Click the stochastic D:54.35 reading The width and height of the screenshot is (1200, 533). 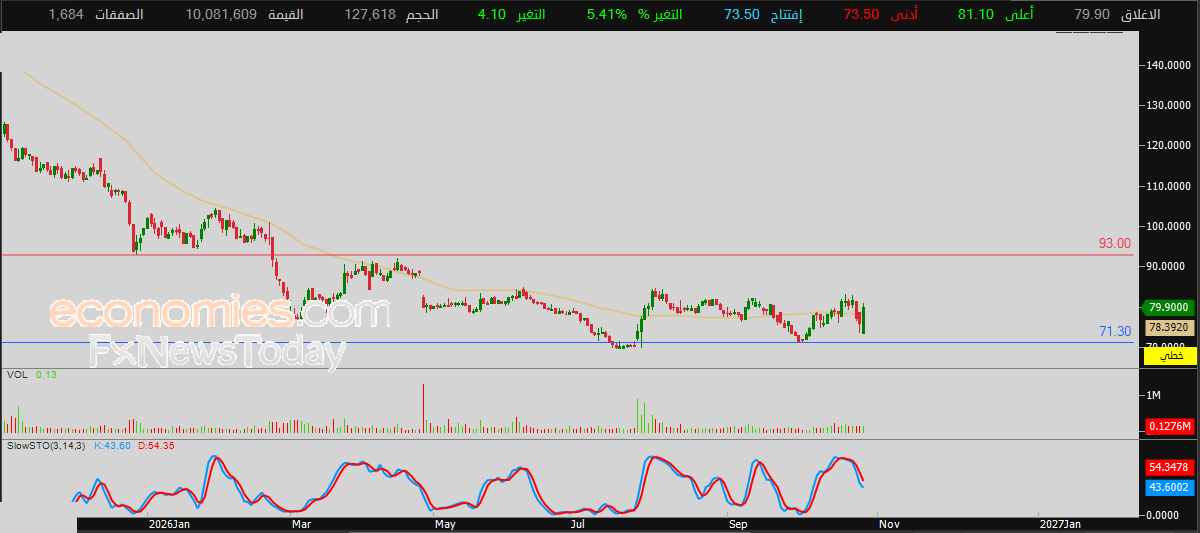pyautogui.click(x=156, y=444)
